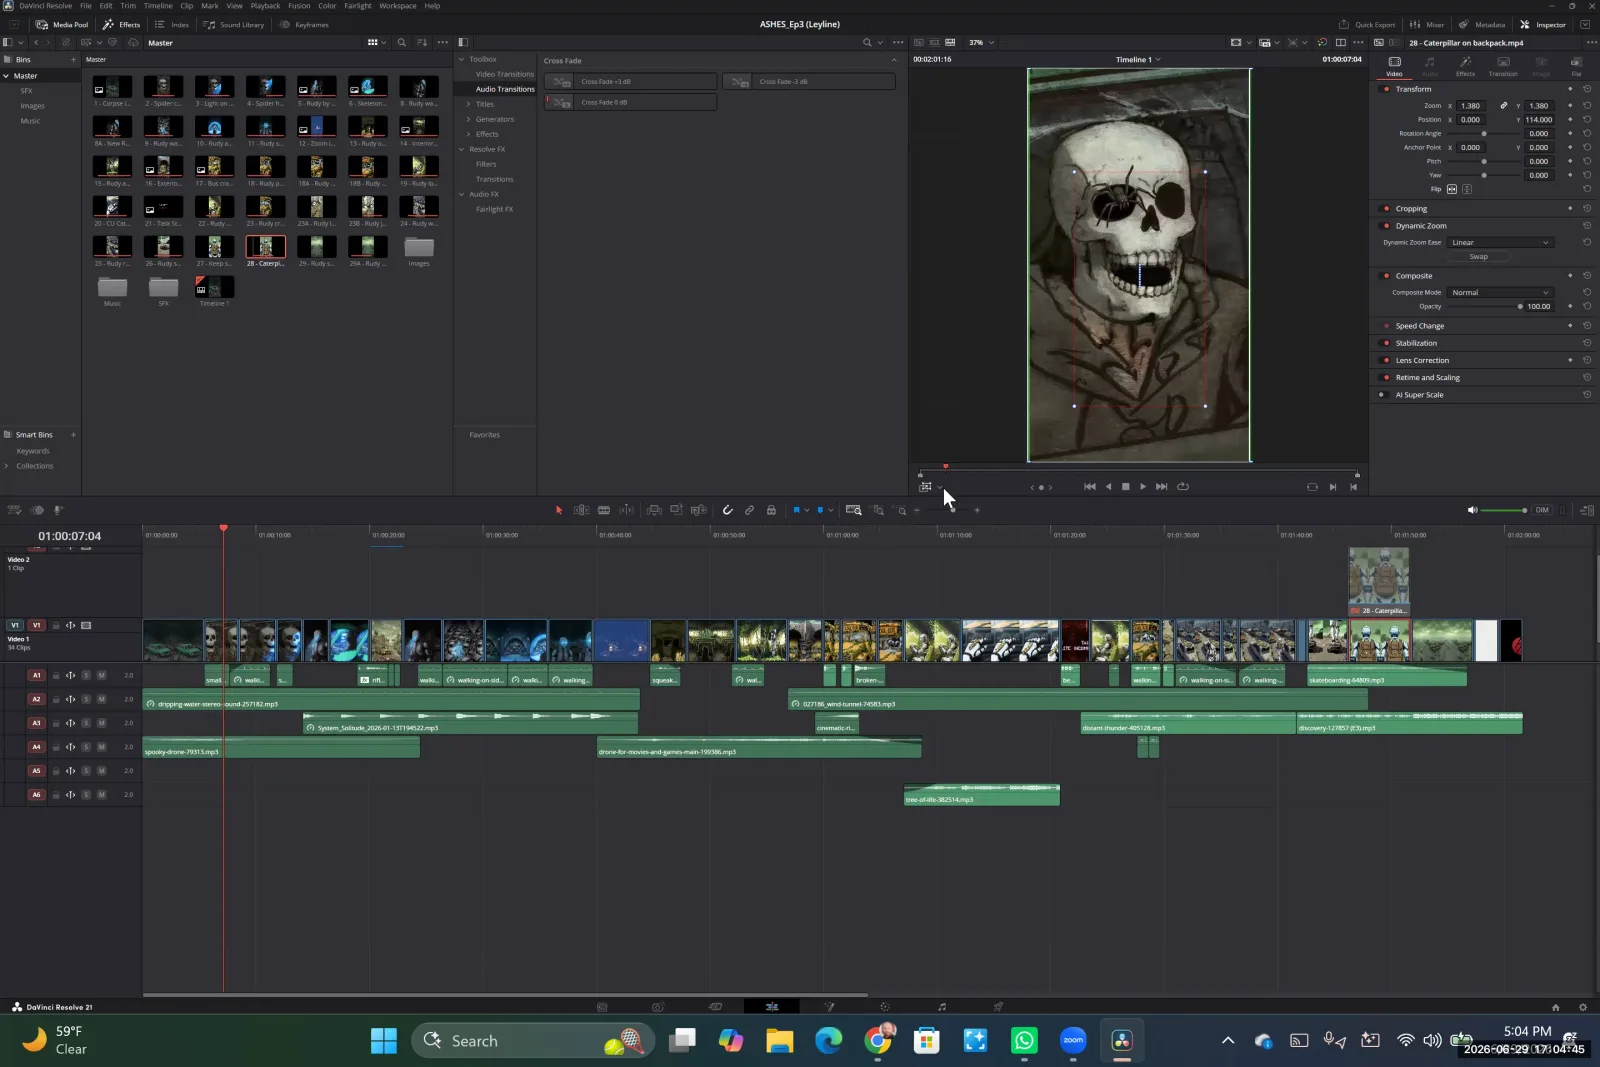Open Project Settings gear in bottom bar
Image resolution: width=1600 pixels, height=1067 pixels.
point(1582,1007)
